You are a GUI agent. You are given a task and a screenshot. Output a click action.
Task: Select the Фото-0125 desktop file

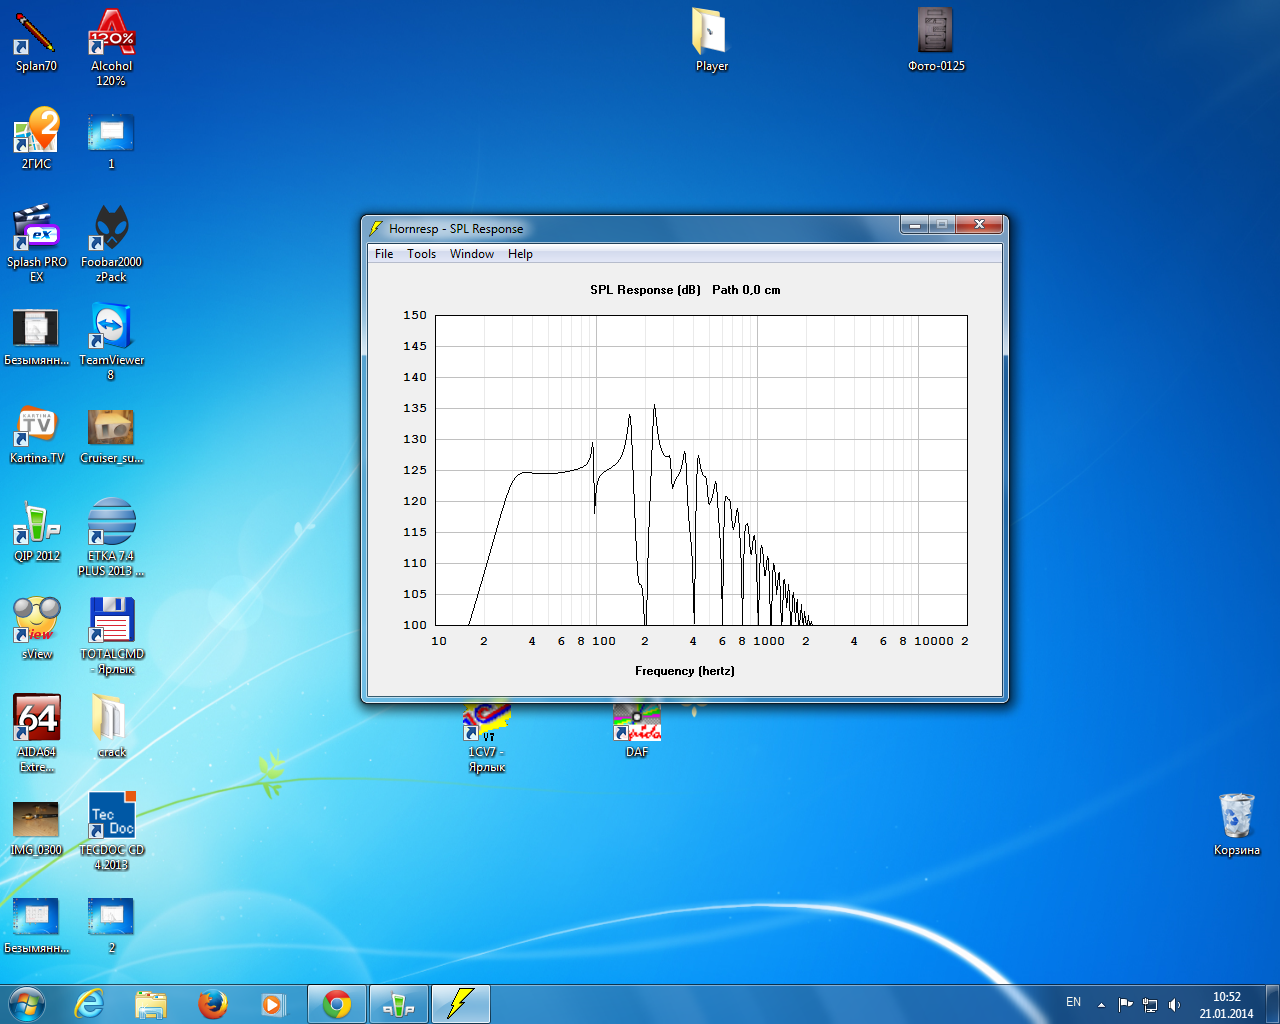click(936, 40)
